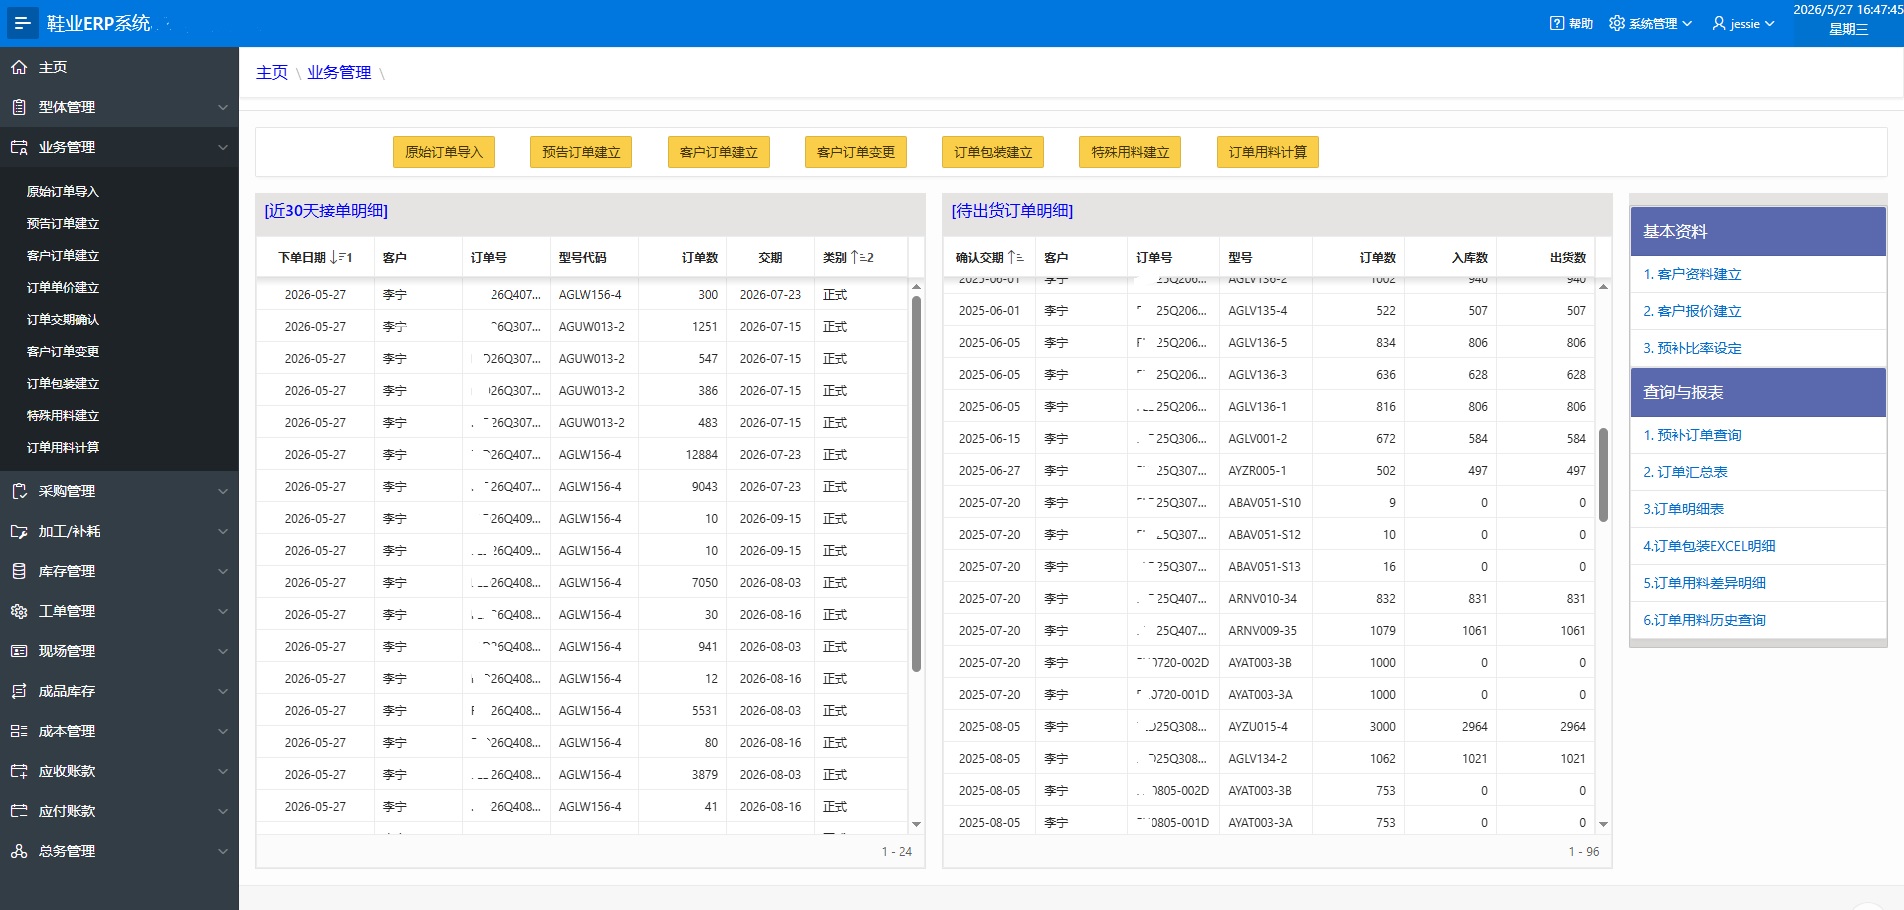Click the 近30天接单明细 table vertical scrollbar
The image size is (1904, 910).
pos(916,483)
